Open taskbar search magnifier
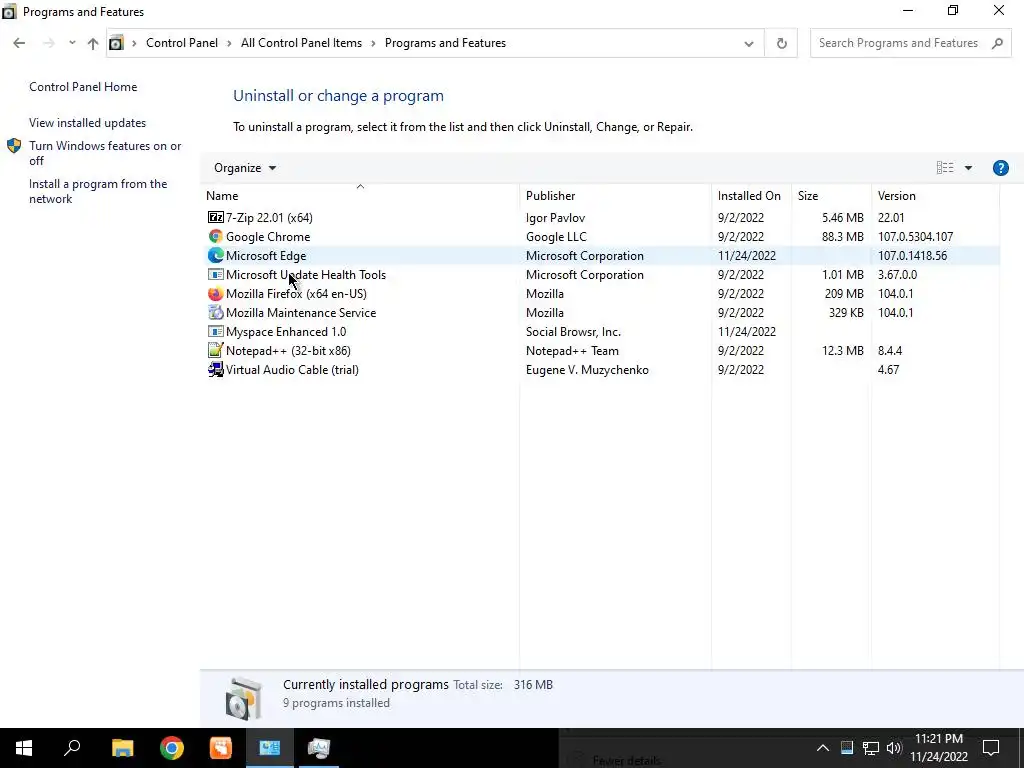 click(x=72, y=748)
